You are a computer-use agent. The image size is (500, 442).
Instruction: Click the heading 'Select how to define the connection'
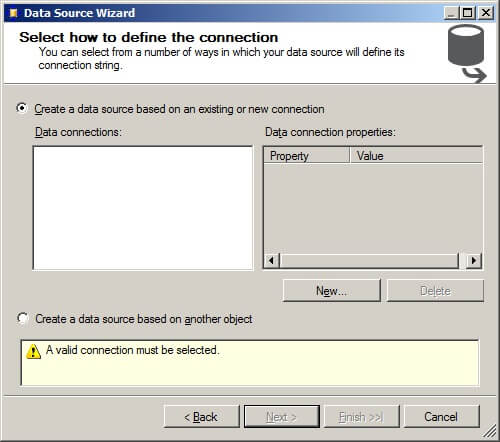click(x=149, y=37)
